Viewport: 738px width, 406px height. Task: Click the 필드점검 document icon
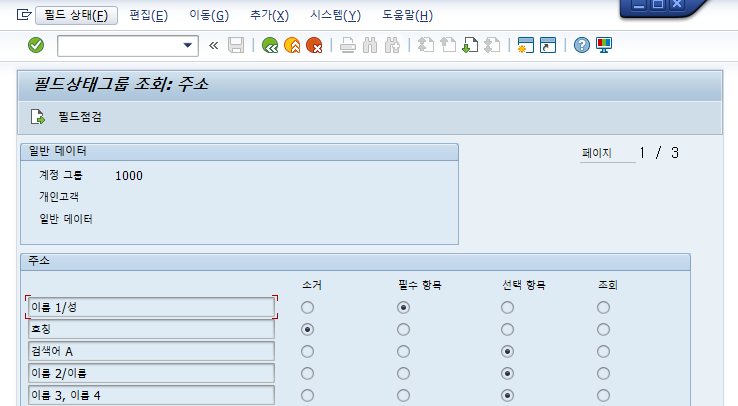click(x=37, y=117)
